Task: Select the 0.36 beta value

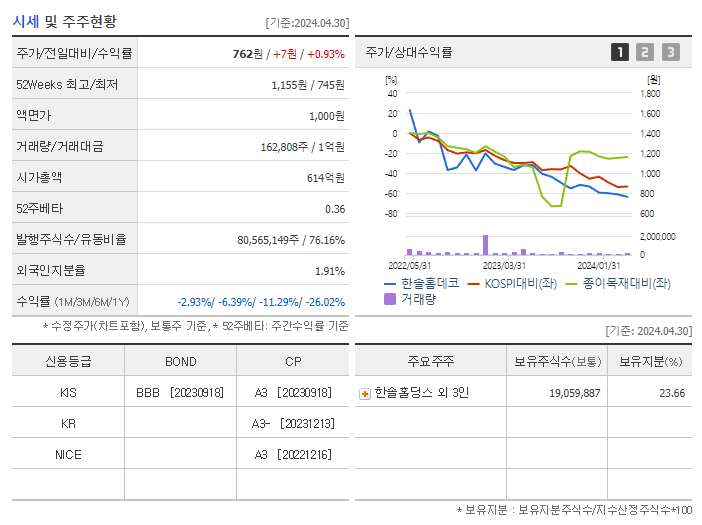Action: (335, 209)
